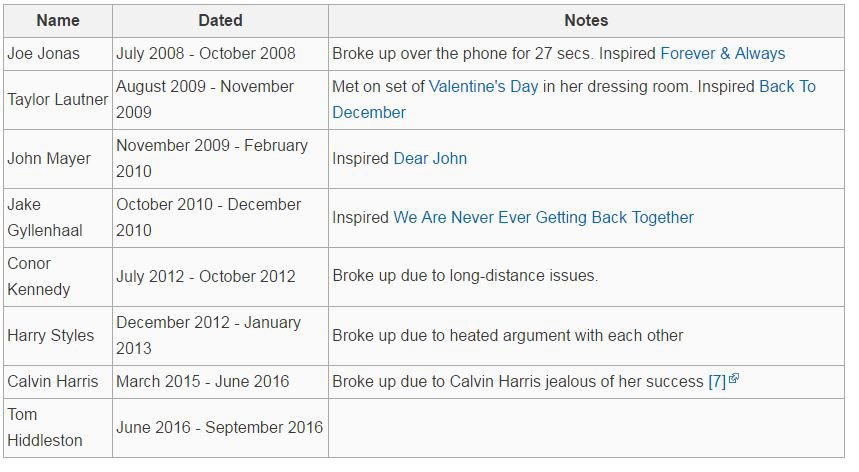Open the Forever & Always link
The height and width of the screenshot is (472, 859).
point(723,54)
